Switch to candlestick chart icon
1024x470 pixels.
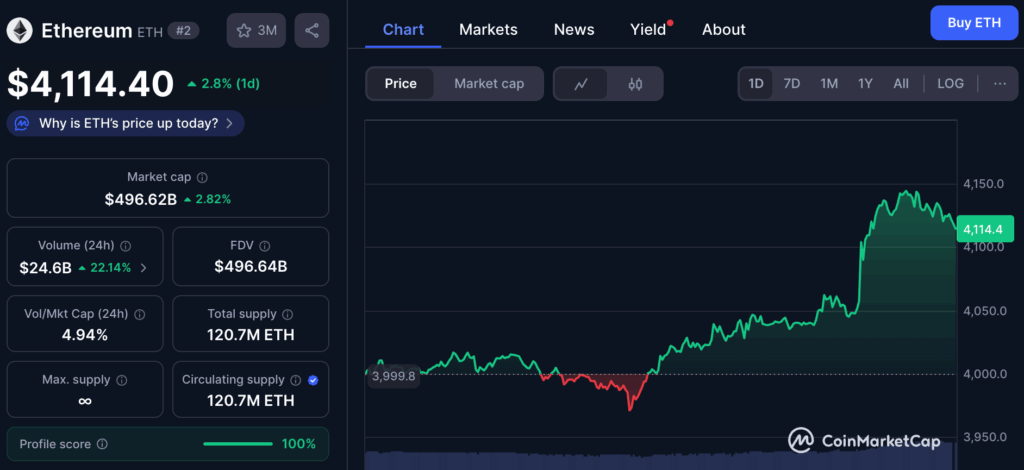pos(635,84)
